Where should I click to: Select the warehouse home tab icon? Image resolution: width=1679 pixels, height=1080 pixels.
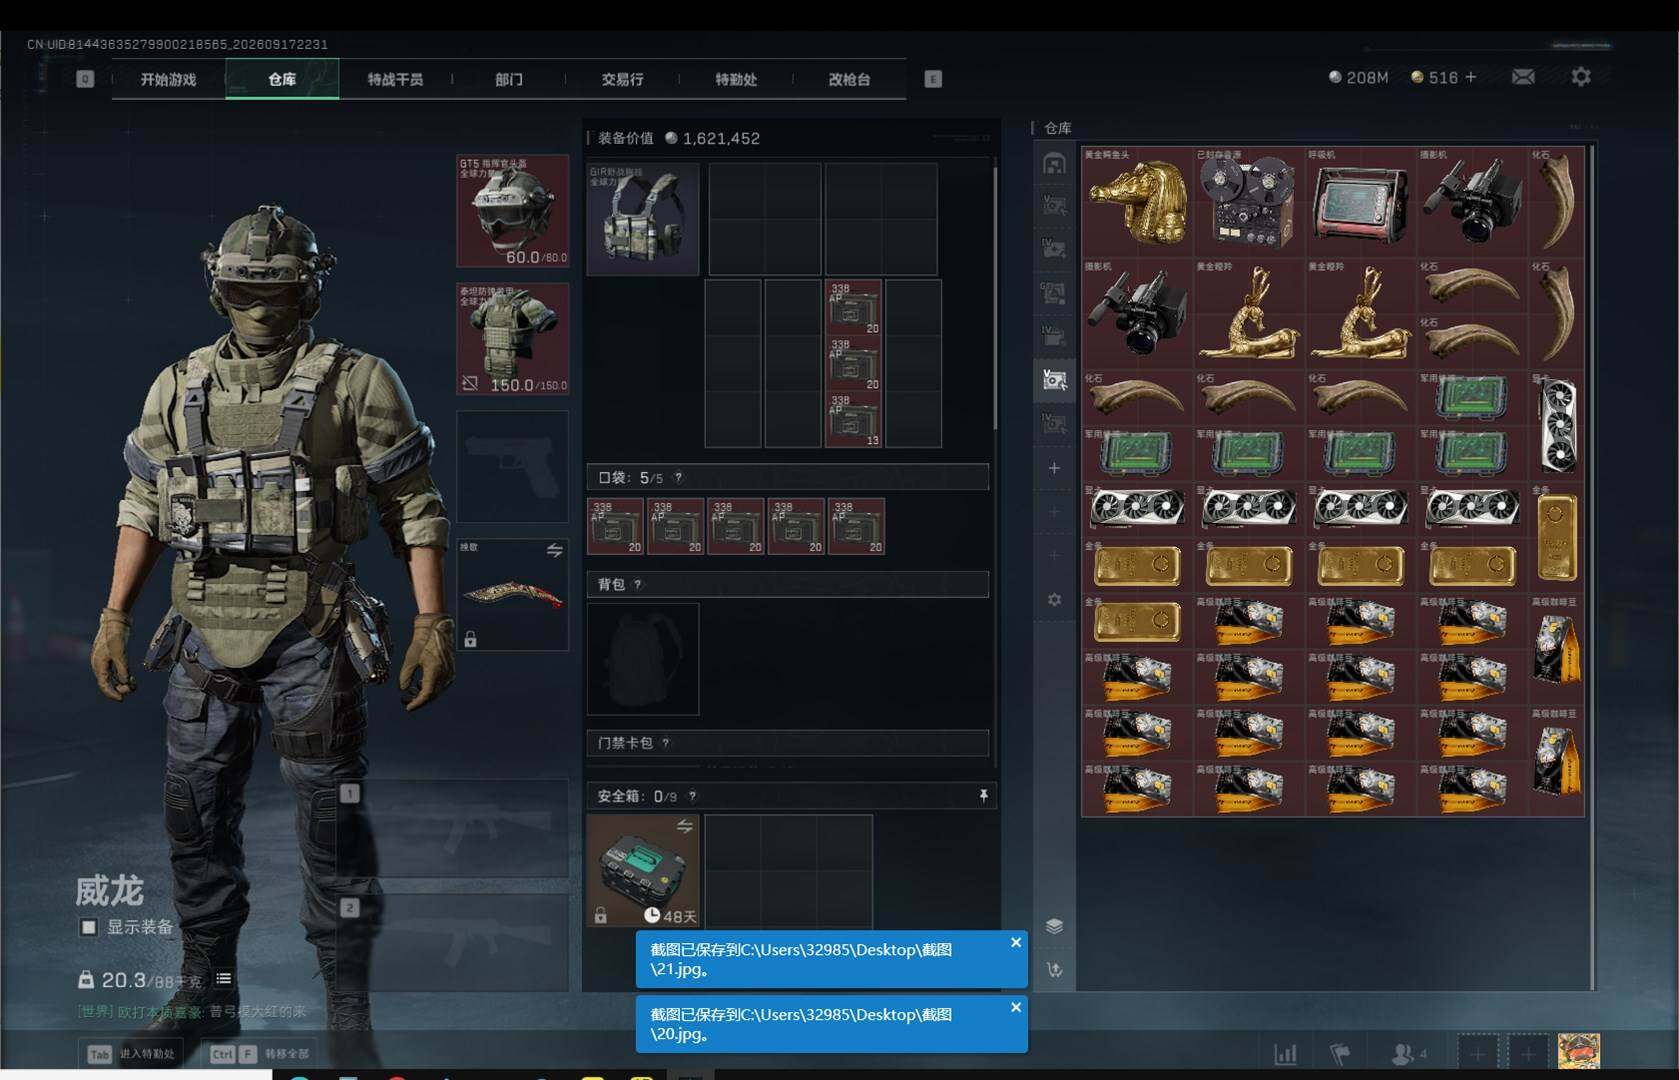click(1054, 163)
